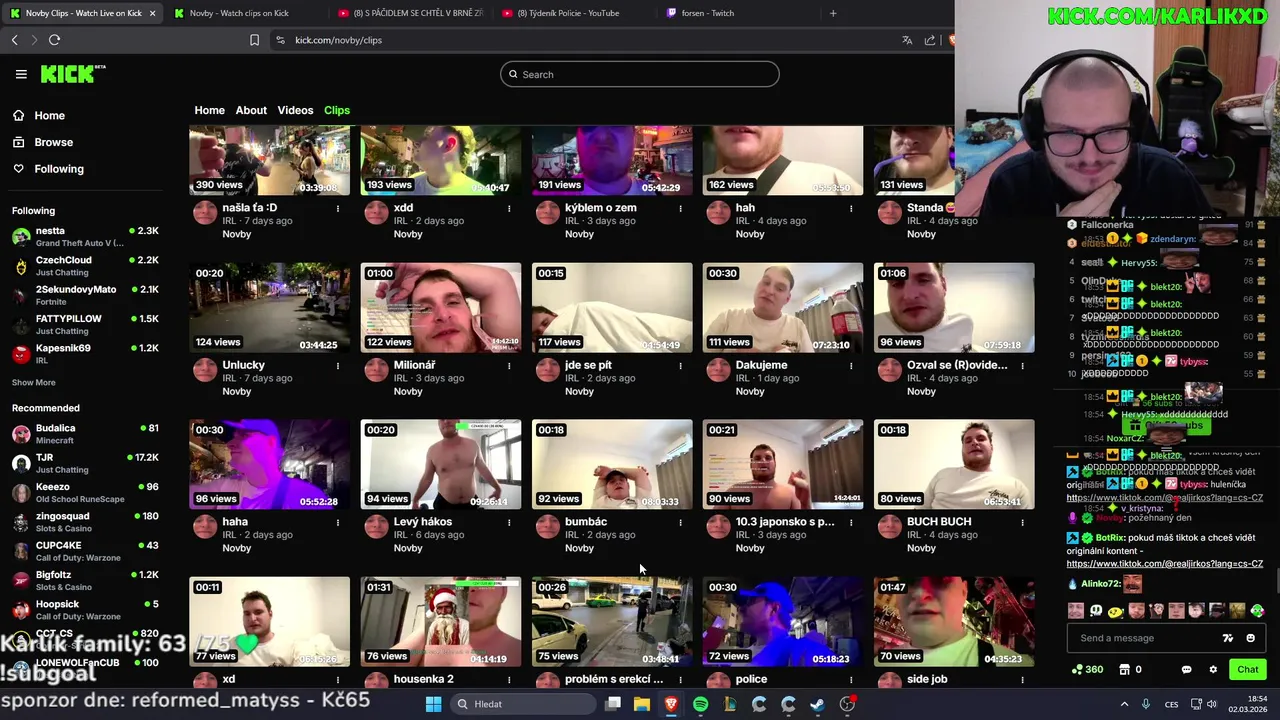Screen dimensions: 1280x720
Task: Open CzechCloud channel in Following list
Action: (x=85, y=266)
